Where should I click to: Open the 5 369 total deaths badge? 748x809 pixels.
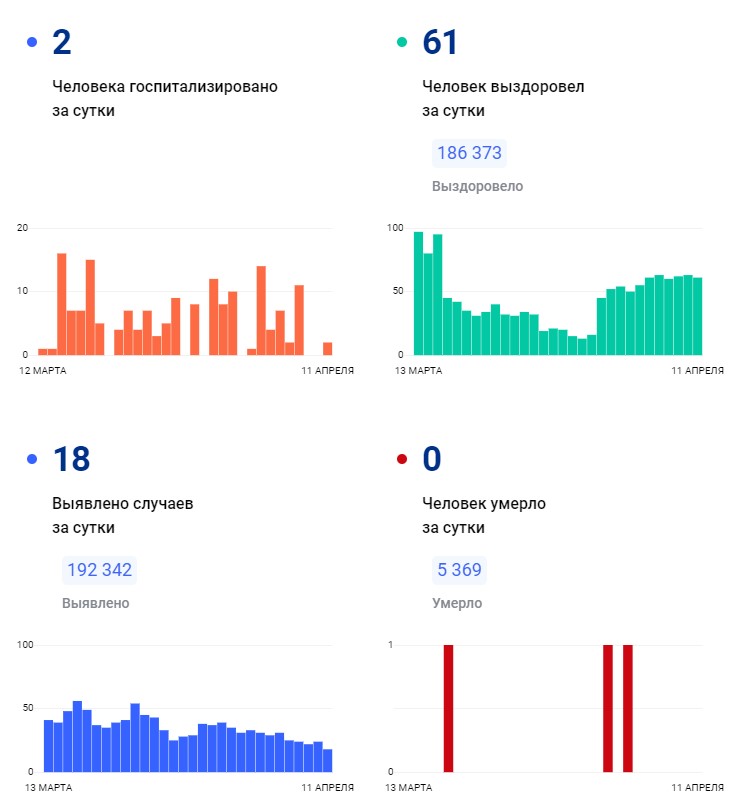459,570
